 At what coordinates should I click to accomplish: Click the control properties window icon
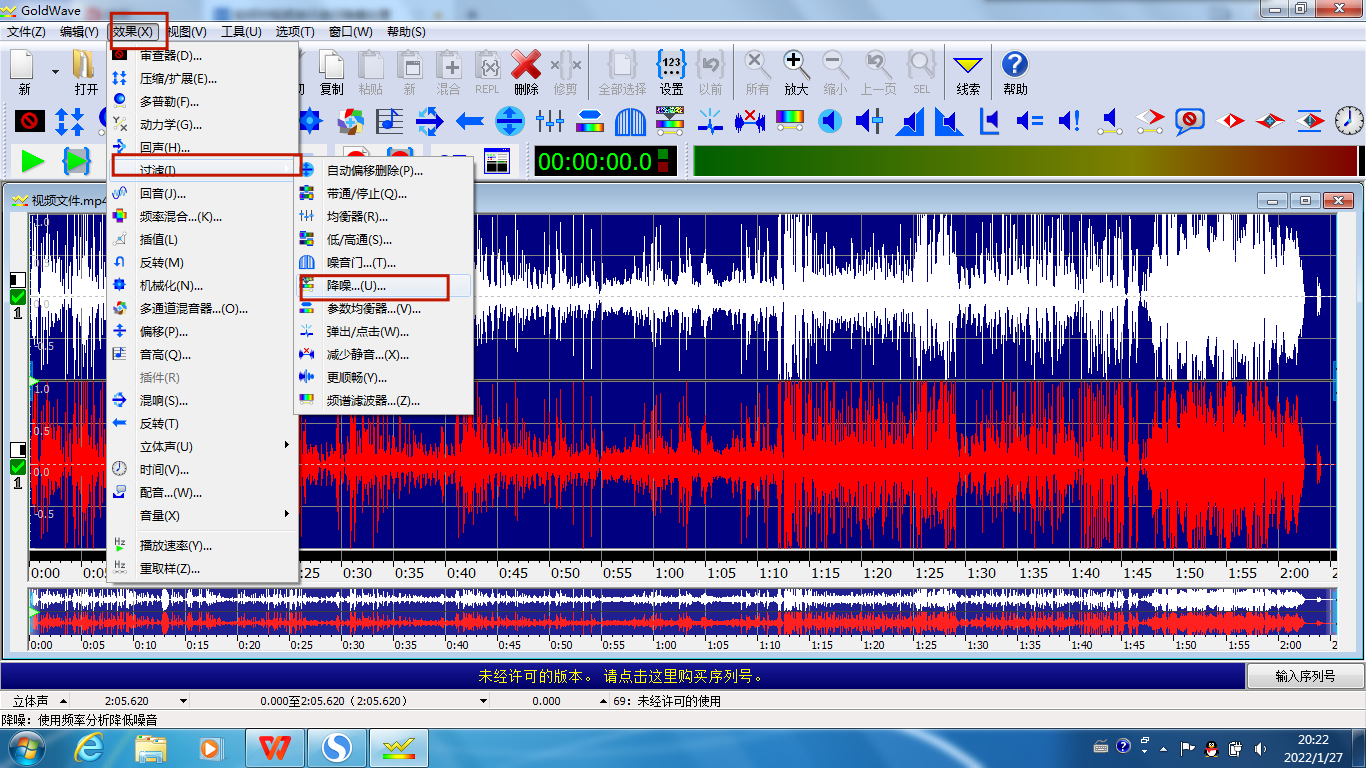[x=497, y=161]
